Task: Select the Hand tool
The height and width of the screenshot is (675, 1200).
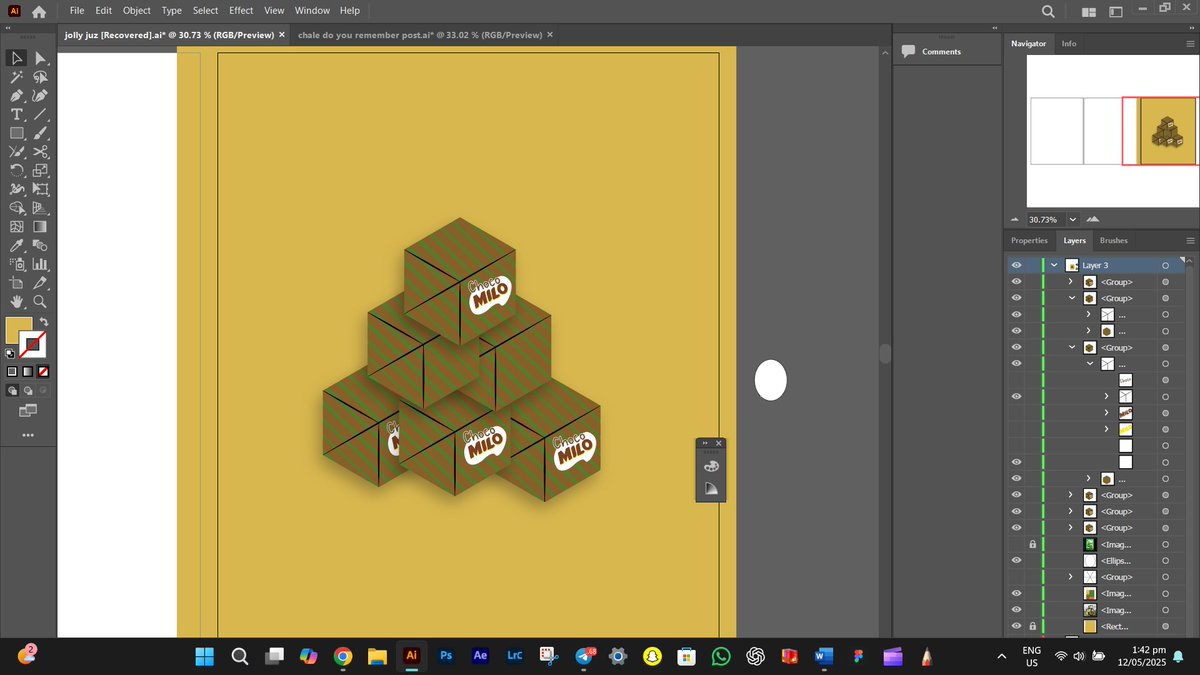Action: click(x=17, y=301)
